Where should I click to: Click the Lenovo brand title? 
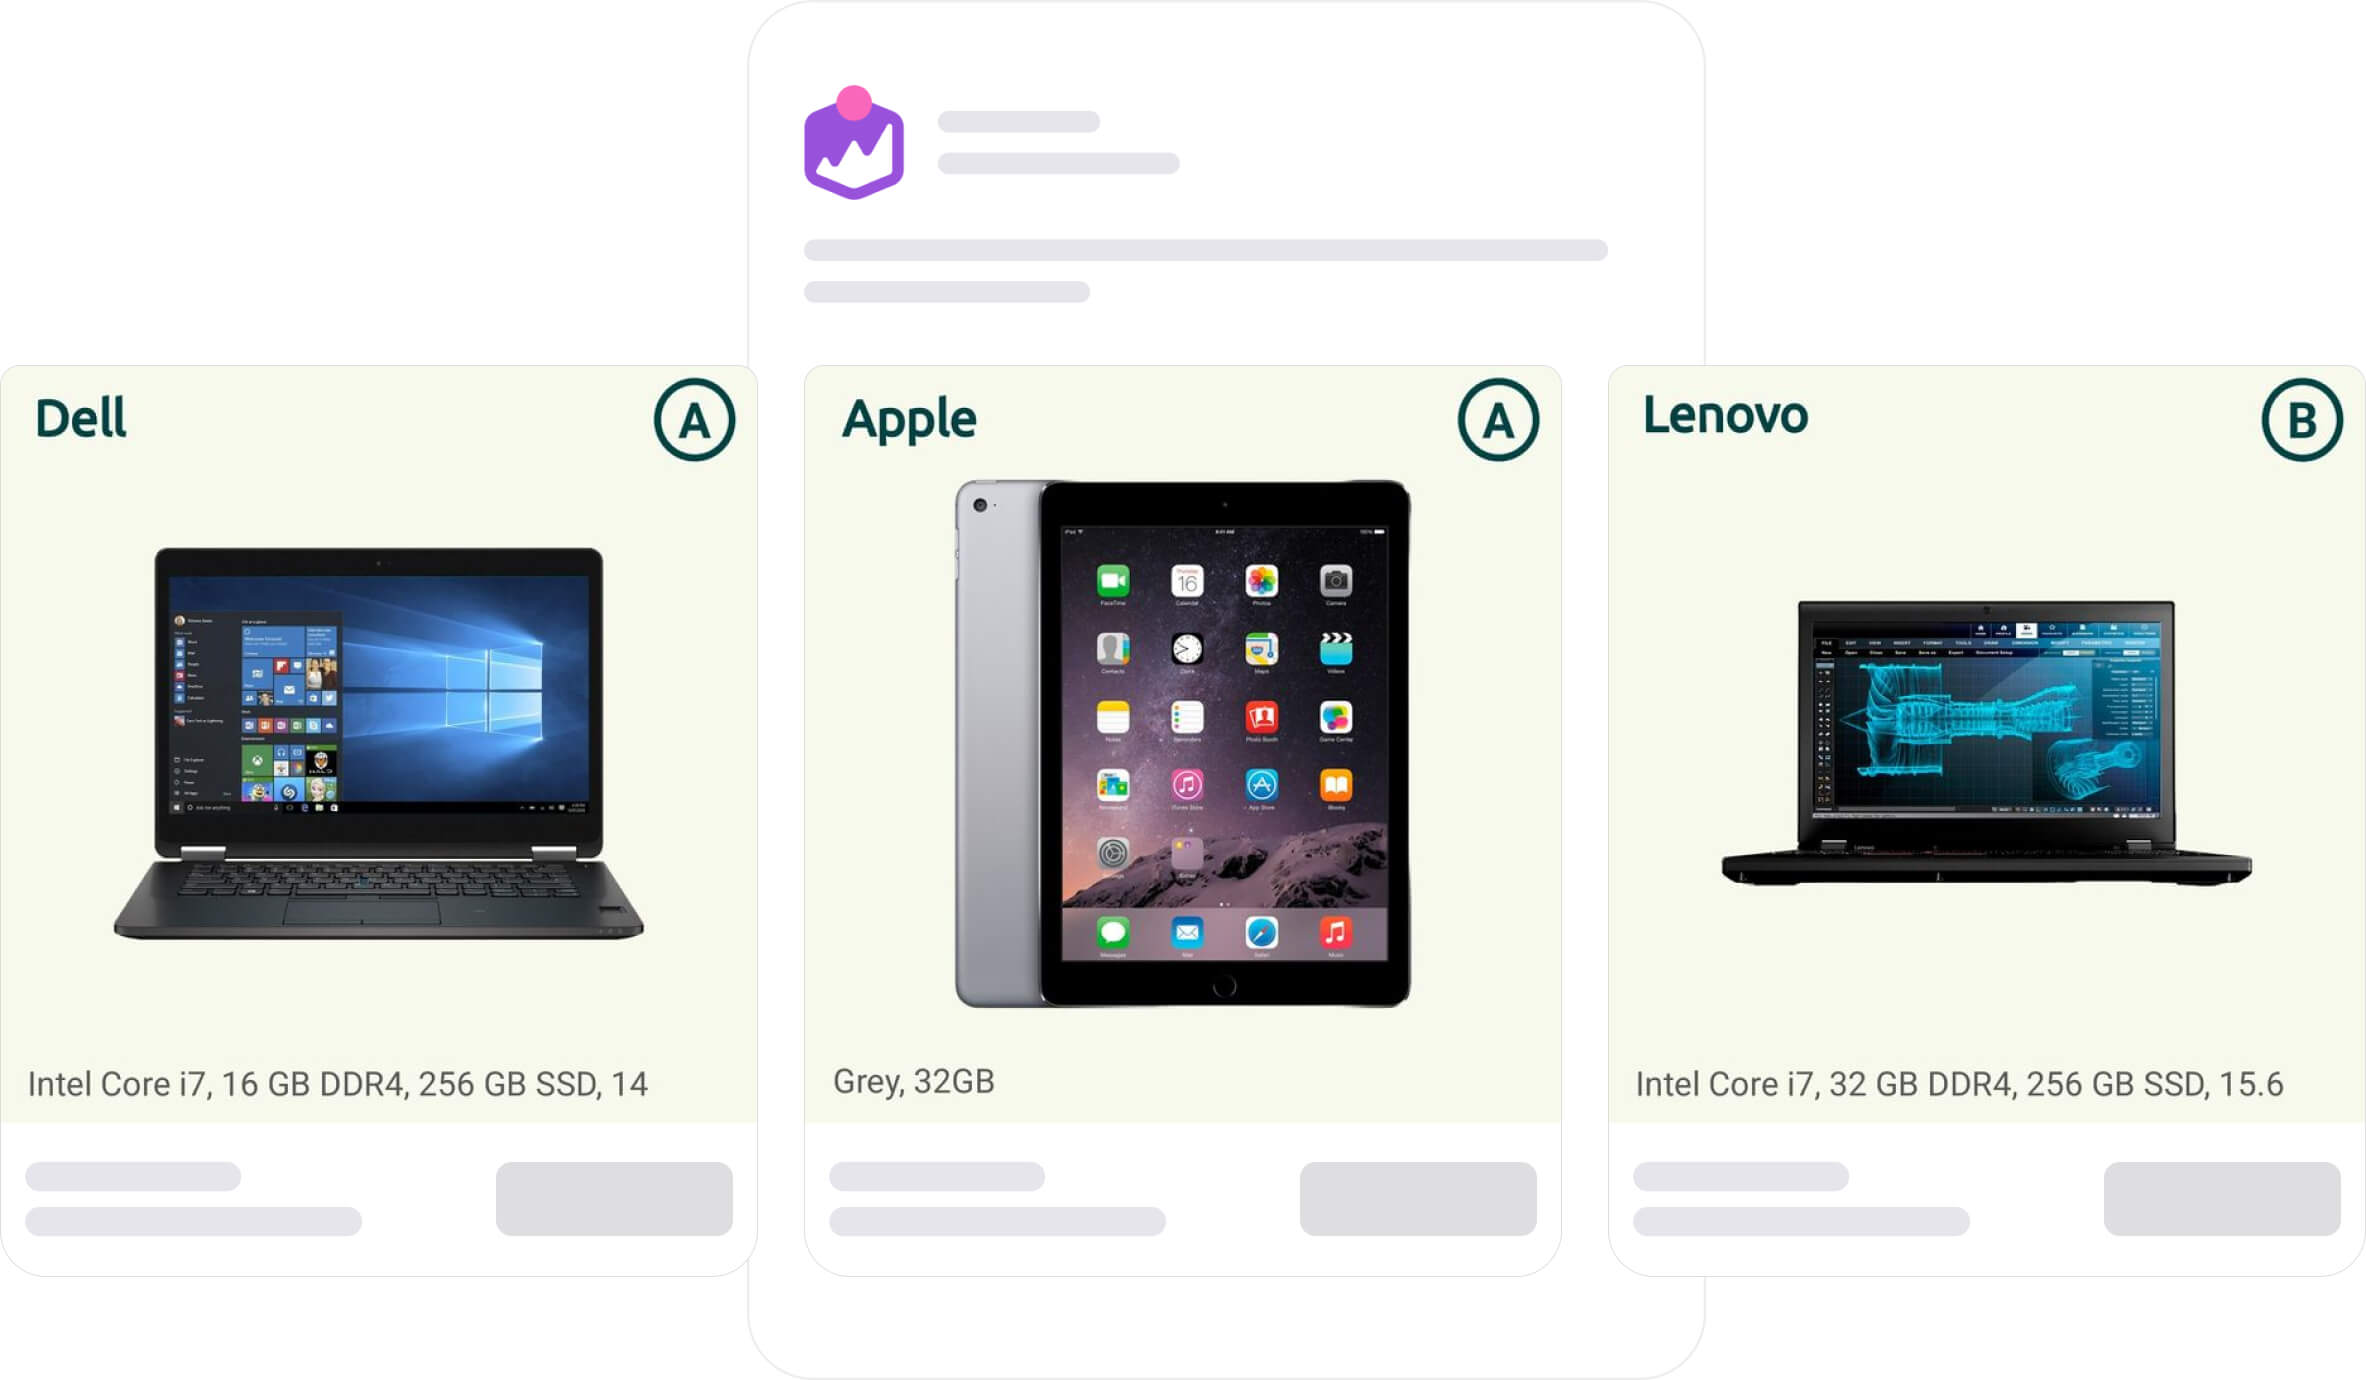point(1725,416)
